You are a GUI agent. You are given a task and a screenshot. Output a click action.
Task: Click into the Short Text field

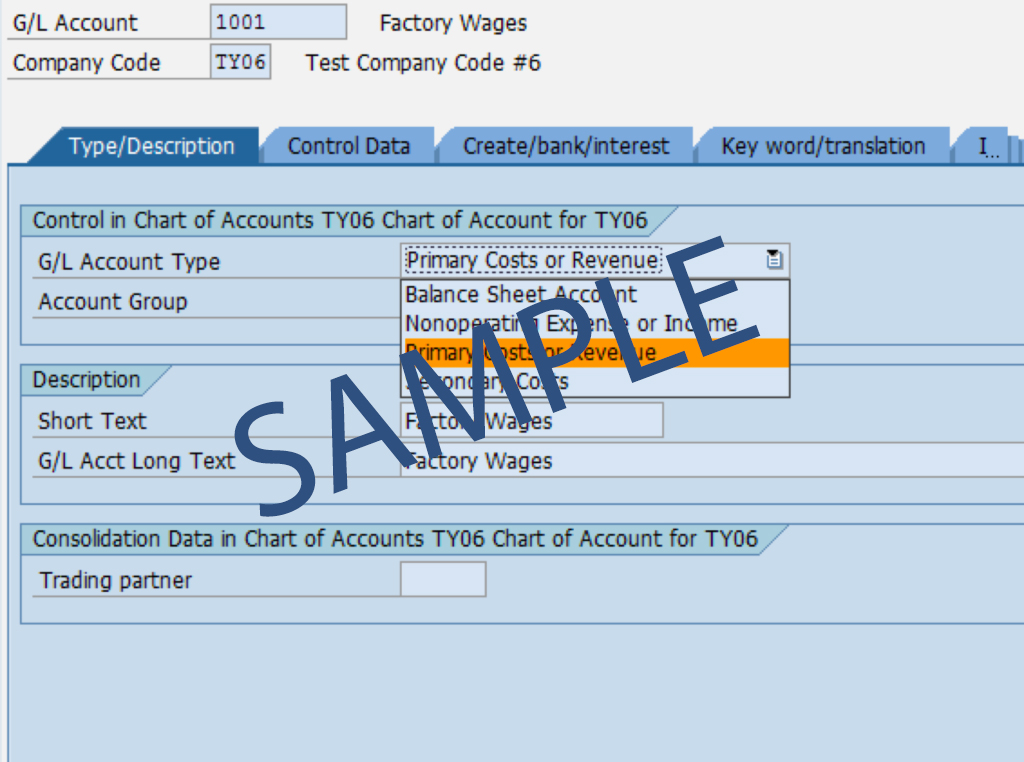[531, 421]
